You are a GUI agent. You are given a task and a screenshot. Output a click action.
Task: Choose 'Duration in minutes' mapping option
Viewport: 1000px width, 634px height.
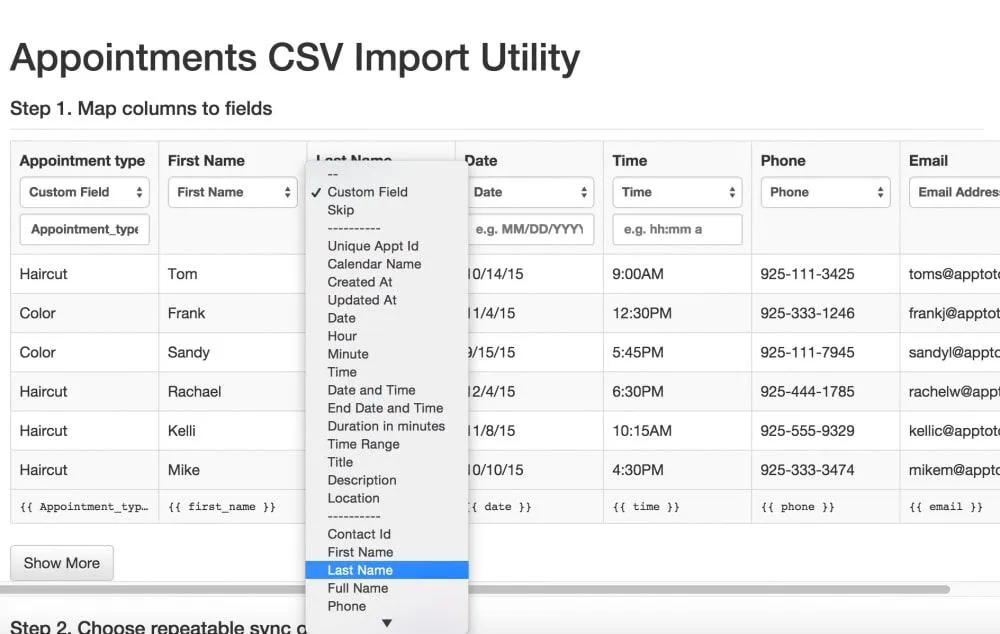tap(385, 426)
